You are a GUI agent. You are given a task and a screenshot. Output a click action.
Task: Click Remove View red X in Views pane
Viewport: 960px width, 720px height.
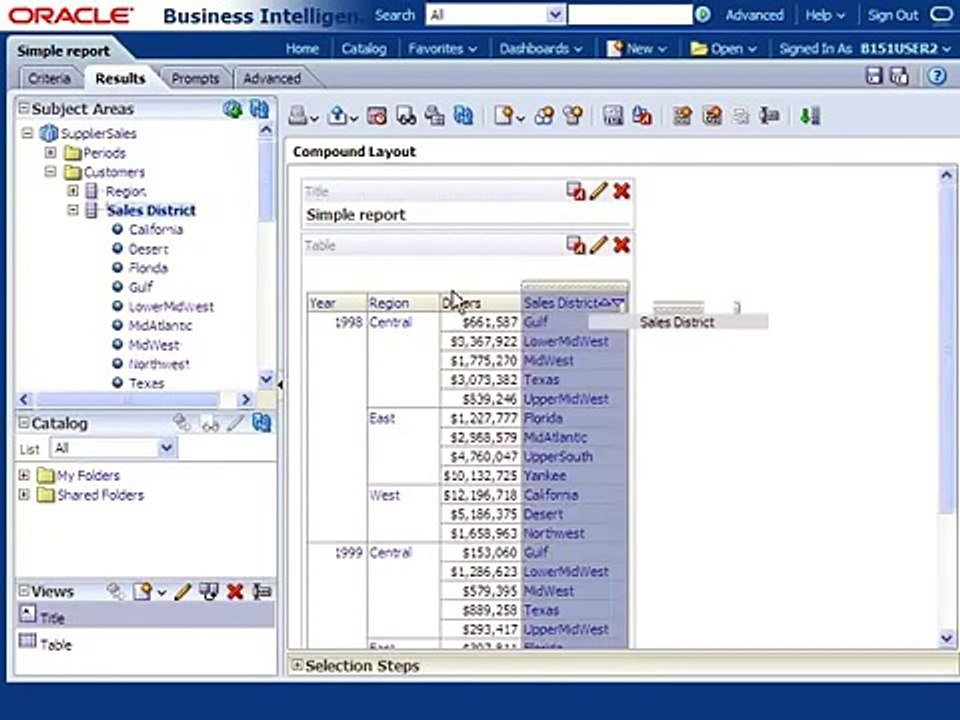(235, 591)
